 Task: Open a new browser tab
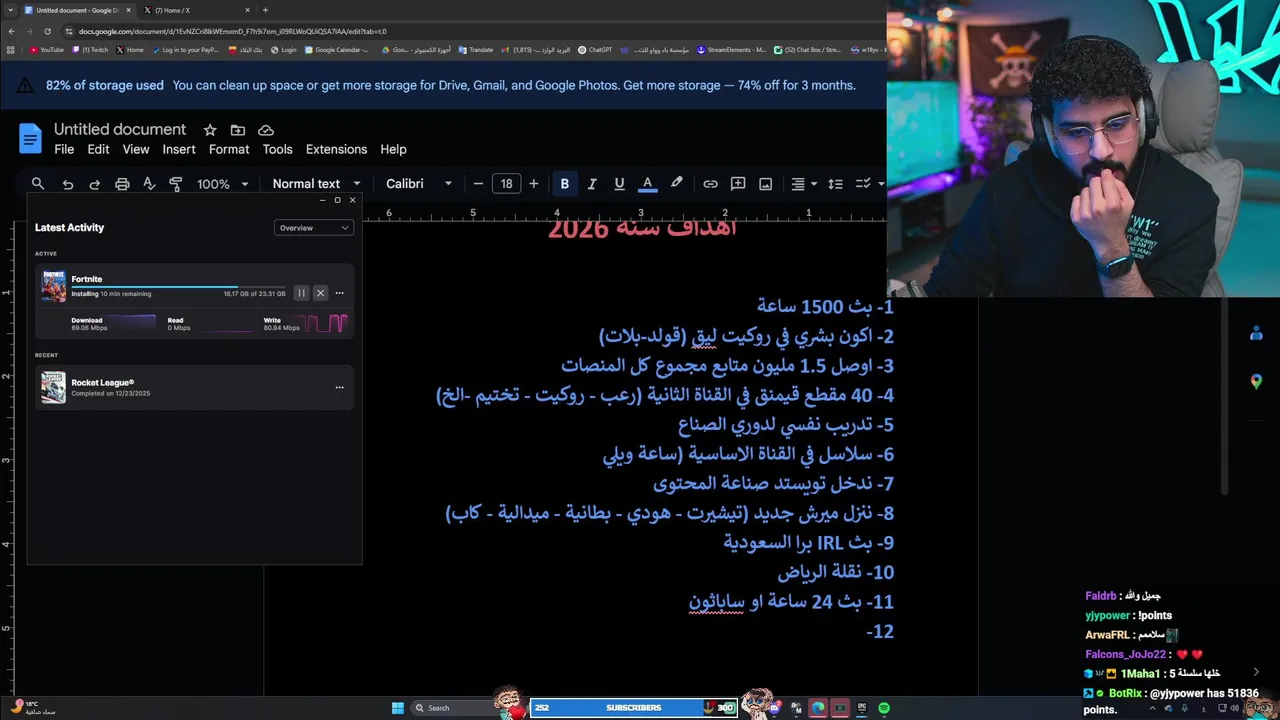[265, 10]
